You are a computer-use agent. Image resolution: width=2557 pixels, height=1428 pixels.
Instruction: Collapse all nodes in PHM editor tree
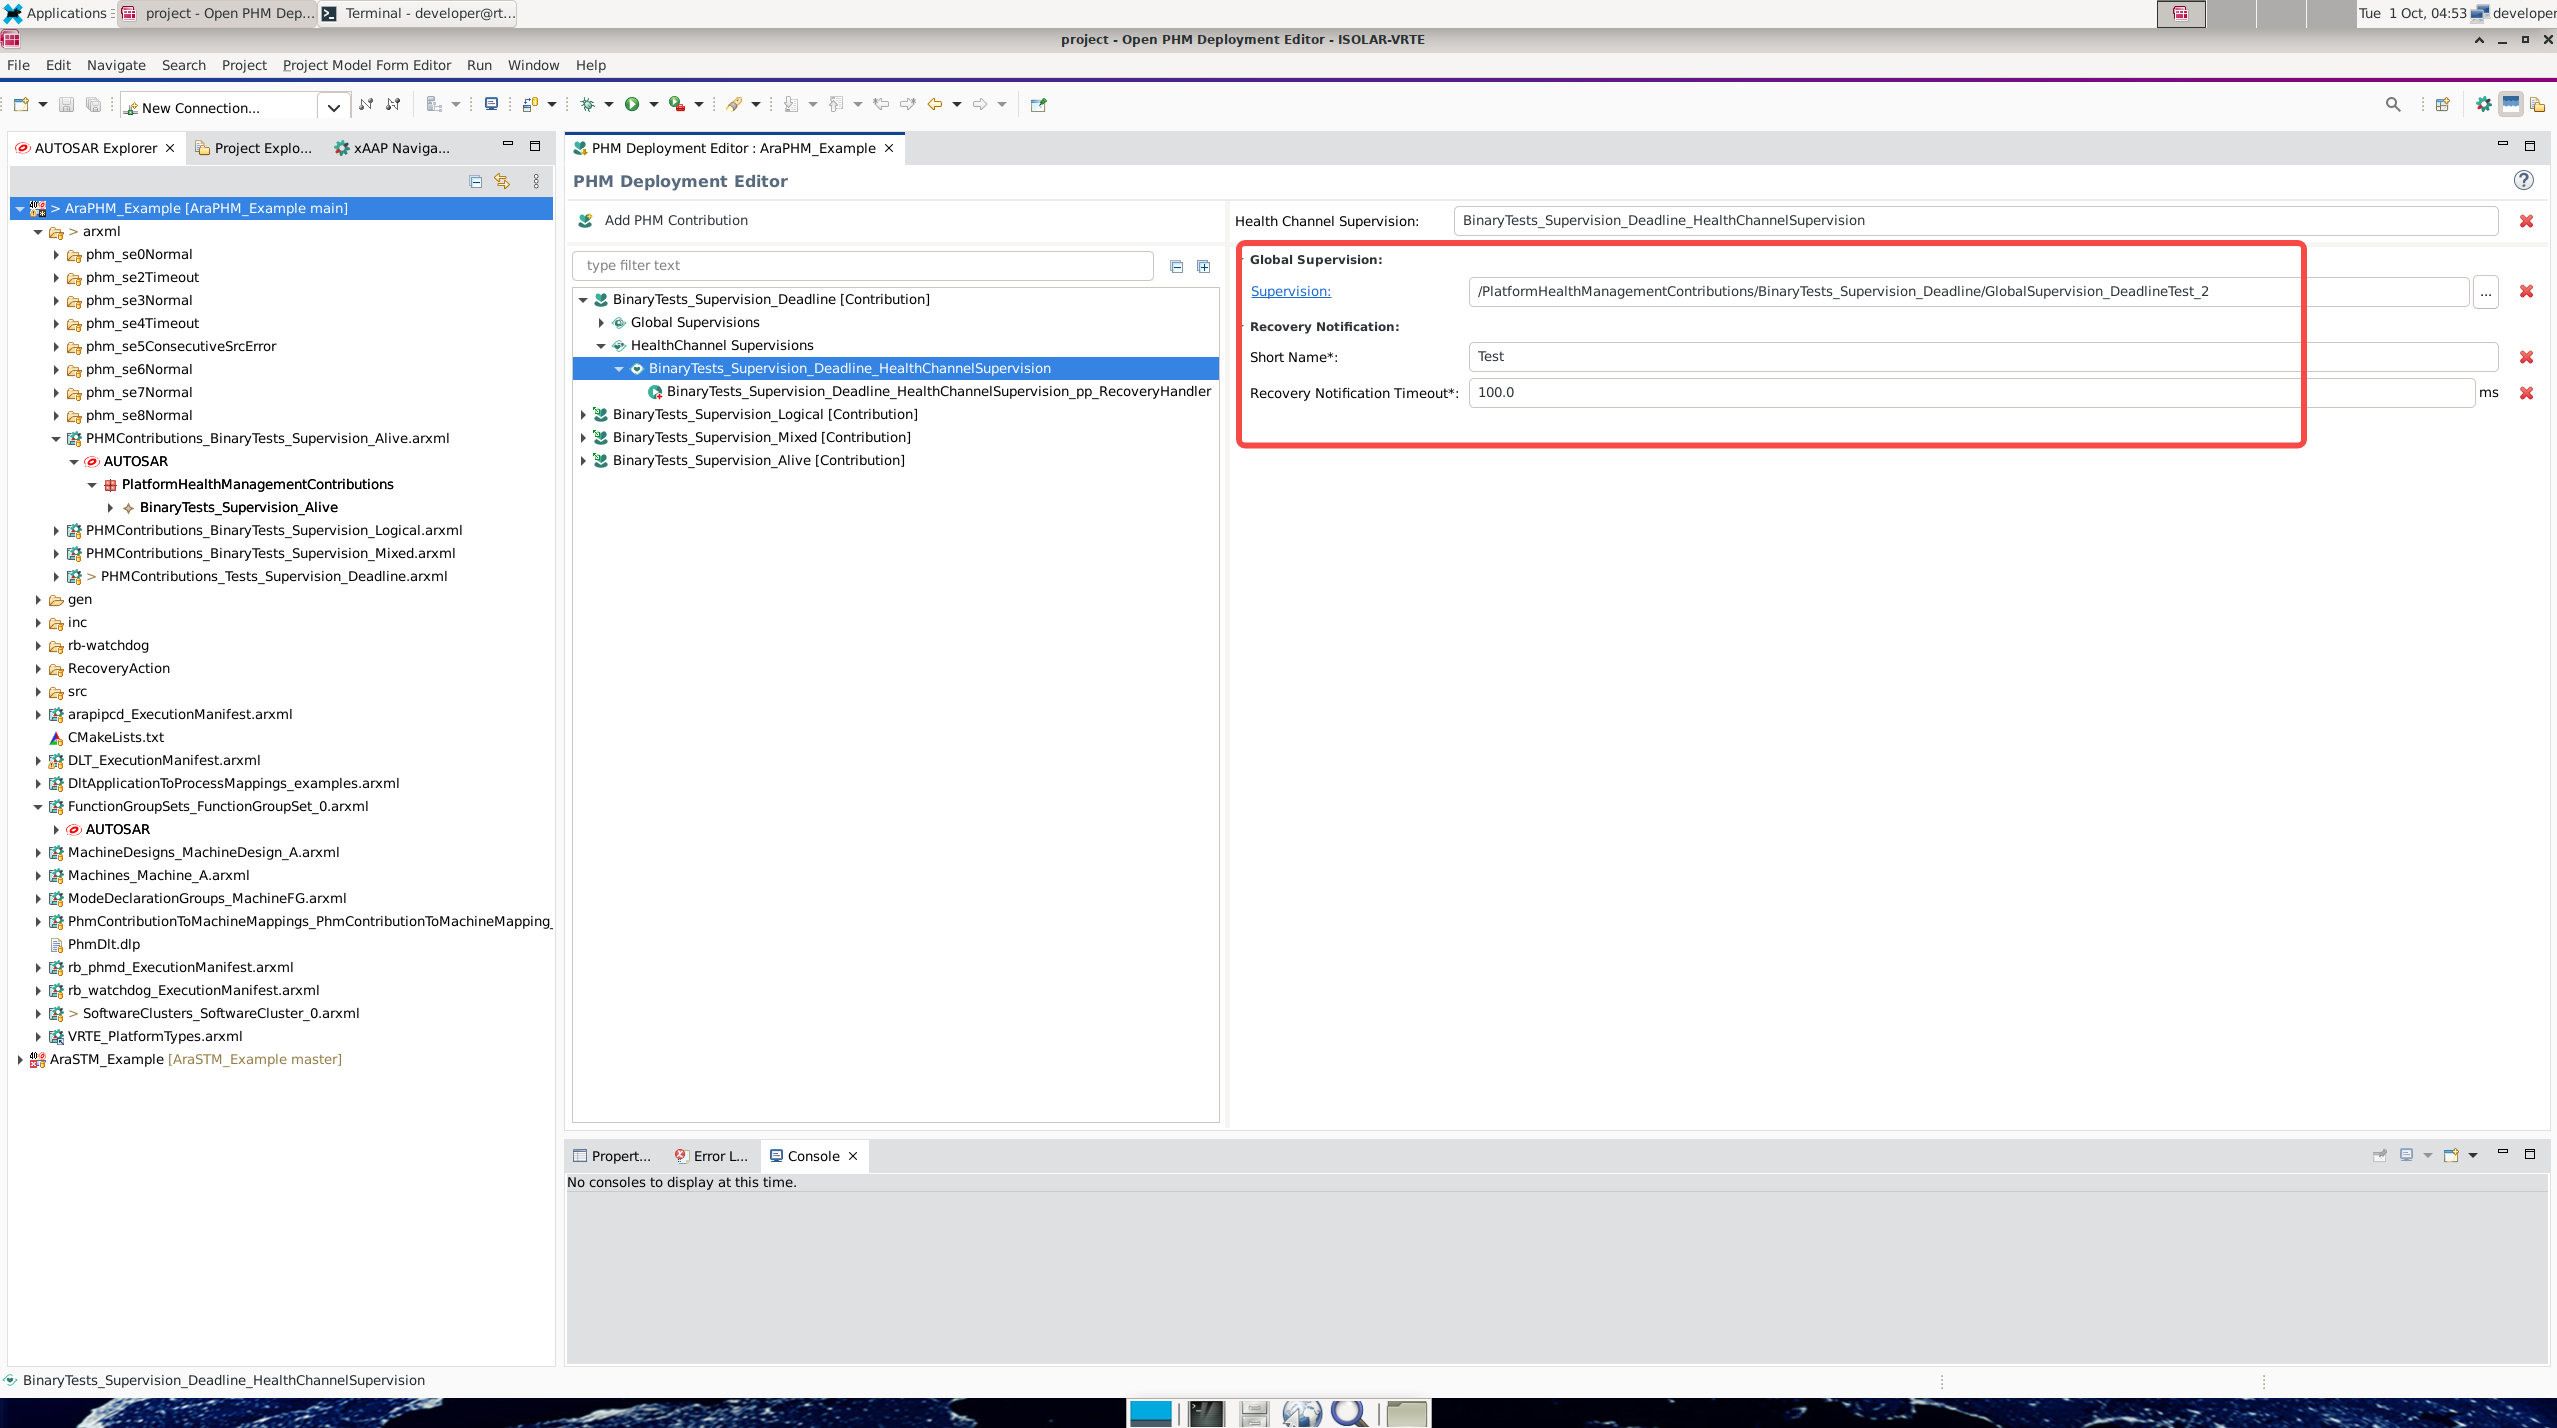[x=1176, y=266]
